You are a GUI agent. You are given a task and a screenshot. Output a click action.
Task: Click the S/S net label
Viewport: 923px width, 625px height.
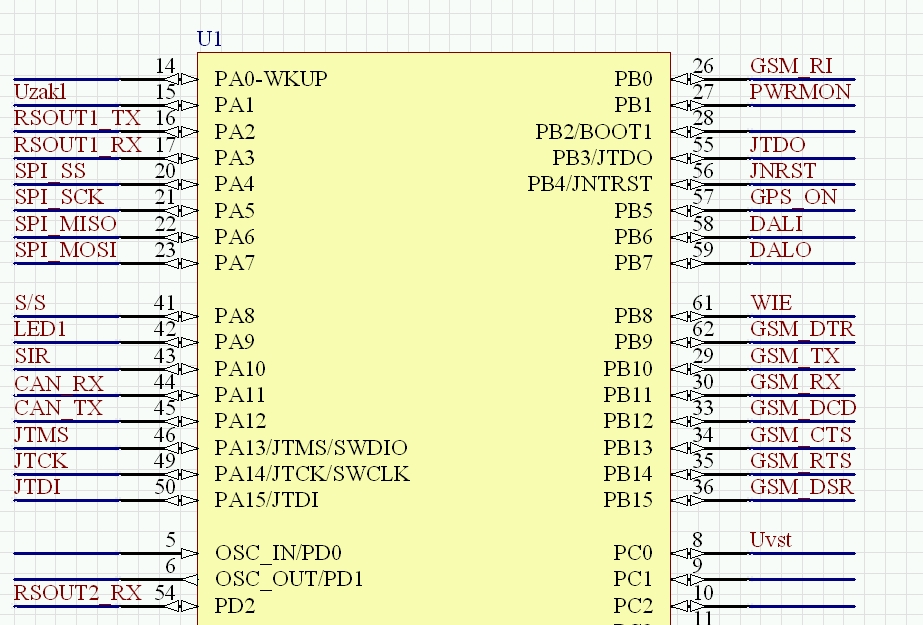coord(30,302)
